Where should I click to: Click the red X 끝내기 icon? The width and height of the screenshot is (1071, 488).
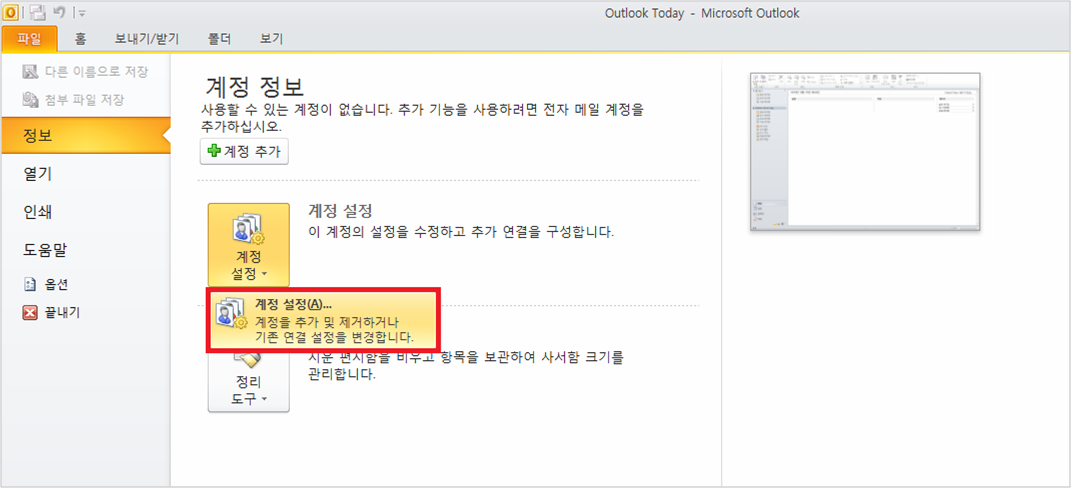(29, 313)
